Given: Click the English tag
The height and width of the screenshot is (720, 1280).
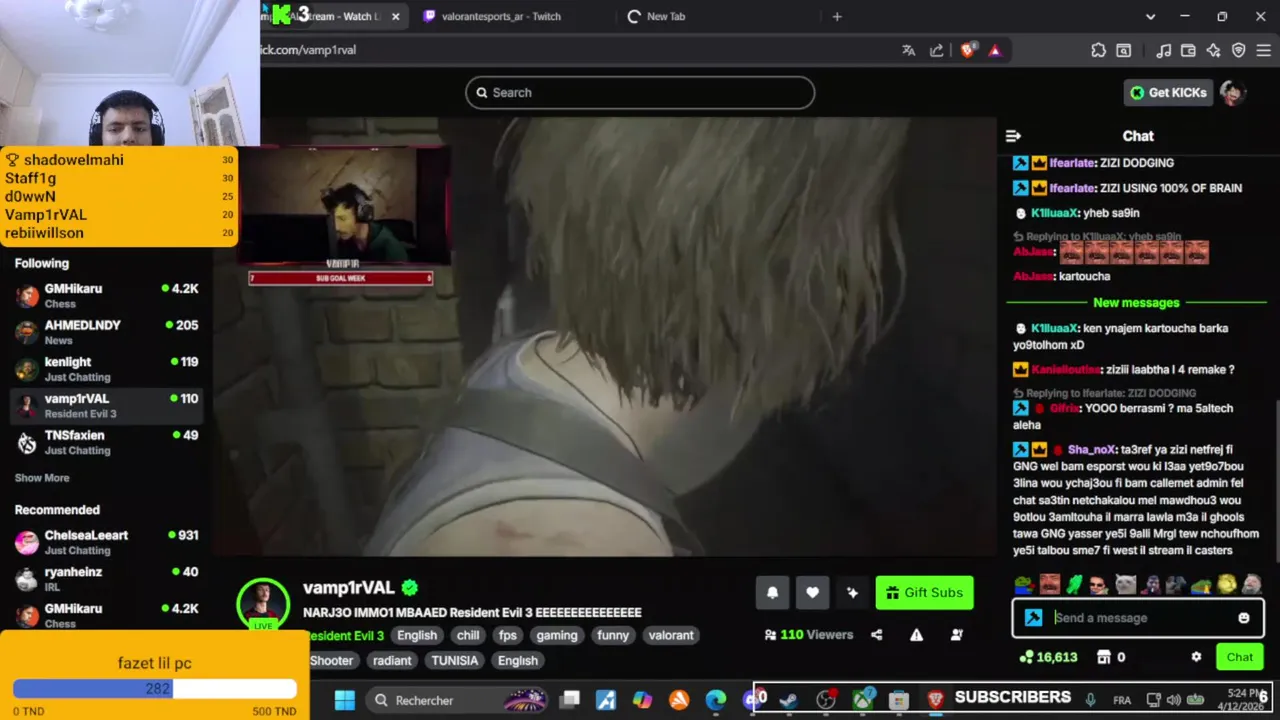Looking at the screenshot, I should (x=417, y=635).
